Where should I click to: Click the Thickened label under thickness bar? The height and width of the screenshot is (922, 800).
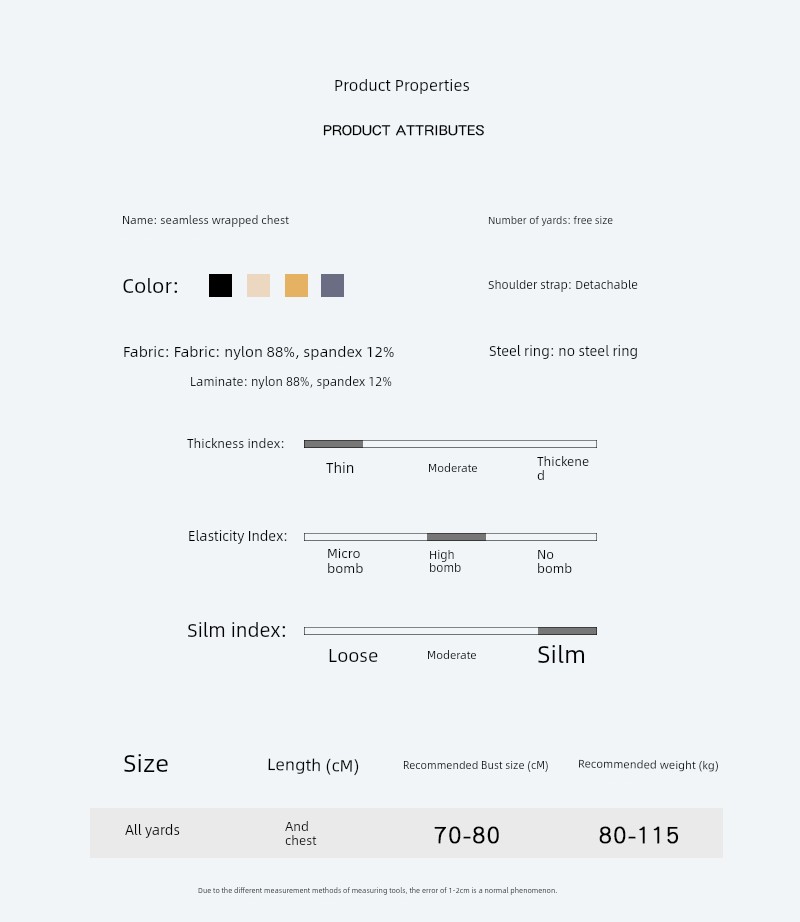563,468
